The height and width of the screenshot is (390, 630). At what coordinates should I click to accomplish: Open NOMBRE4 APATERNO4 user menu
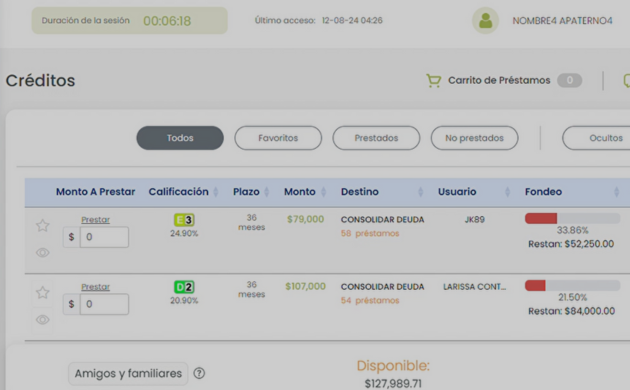(x=562, y=20)
